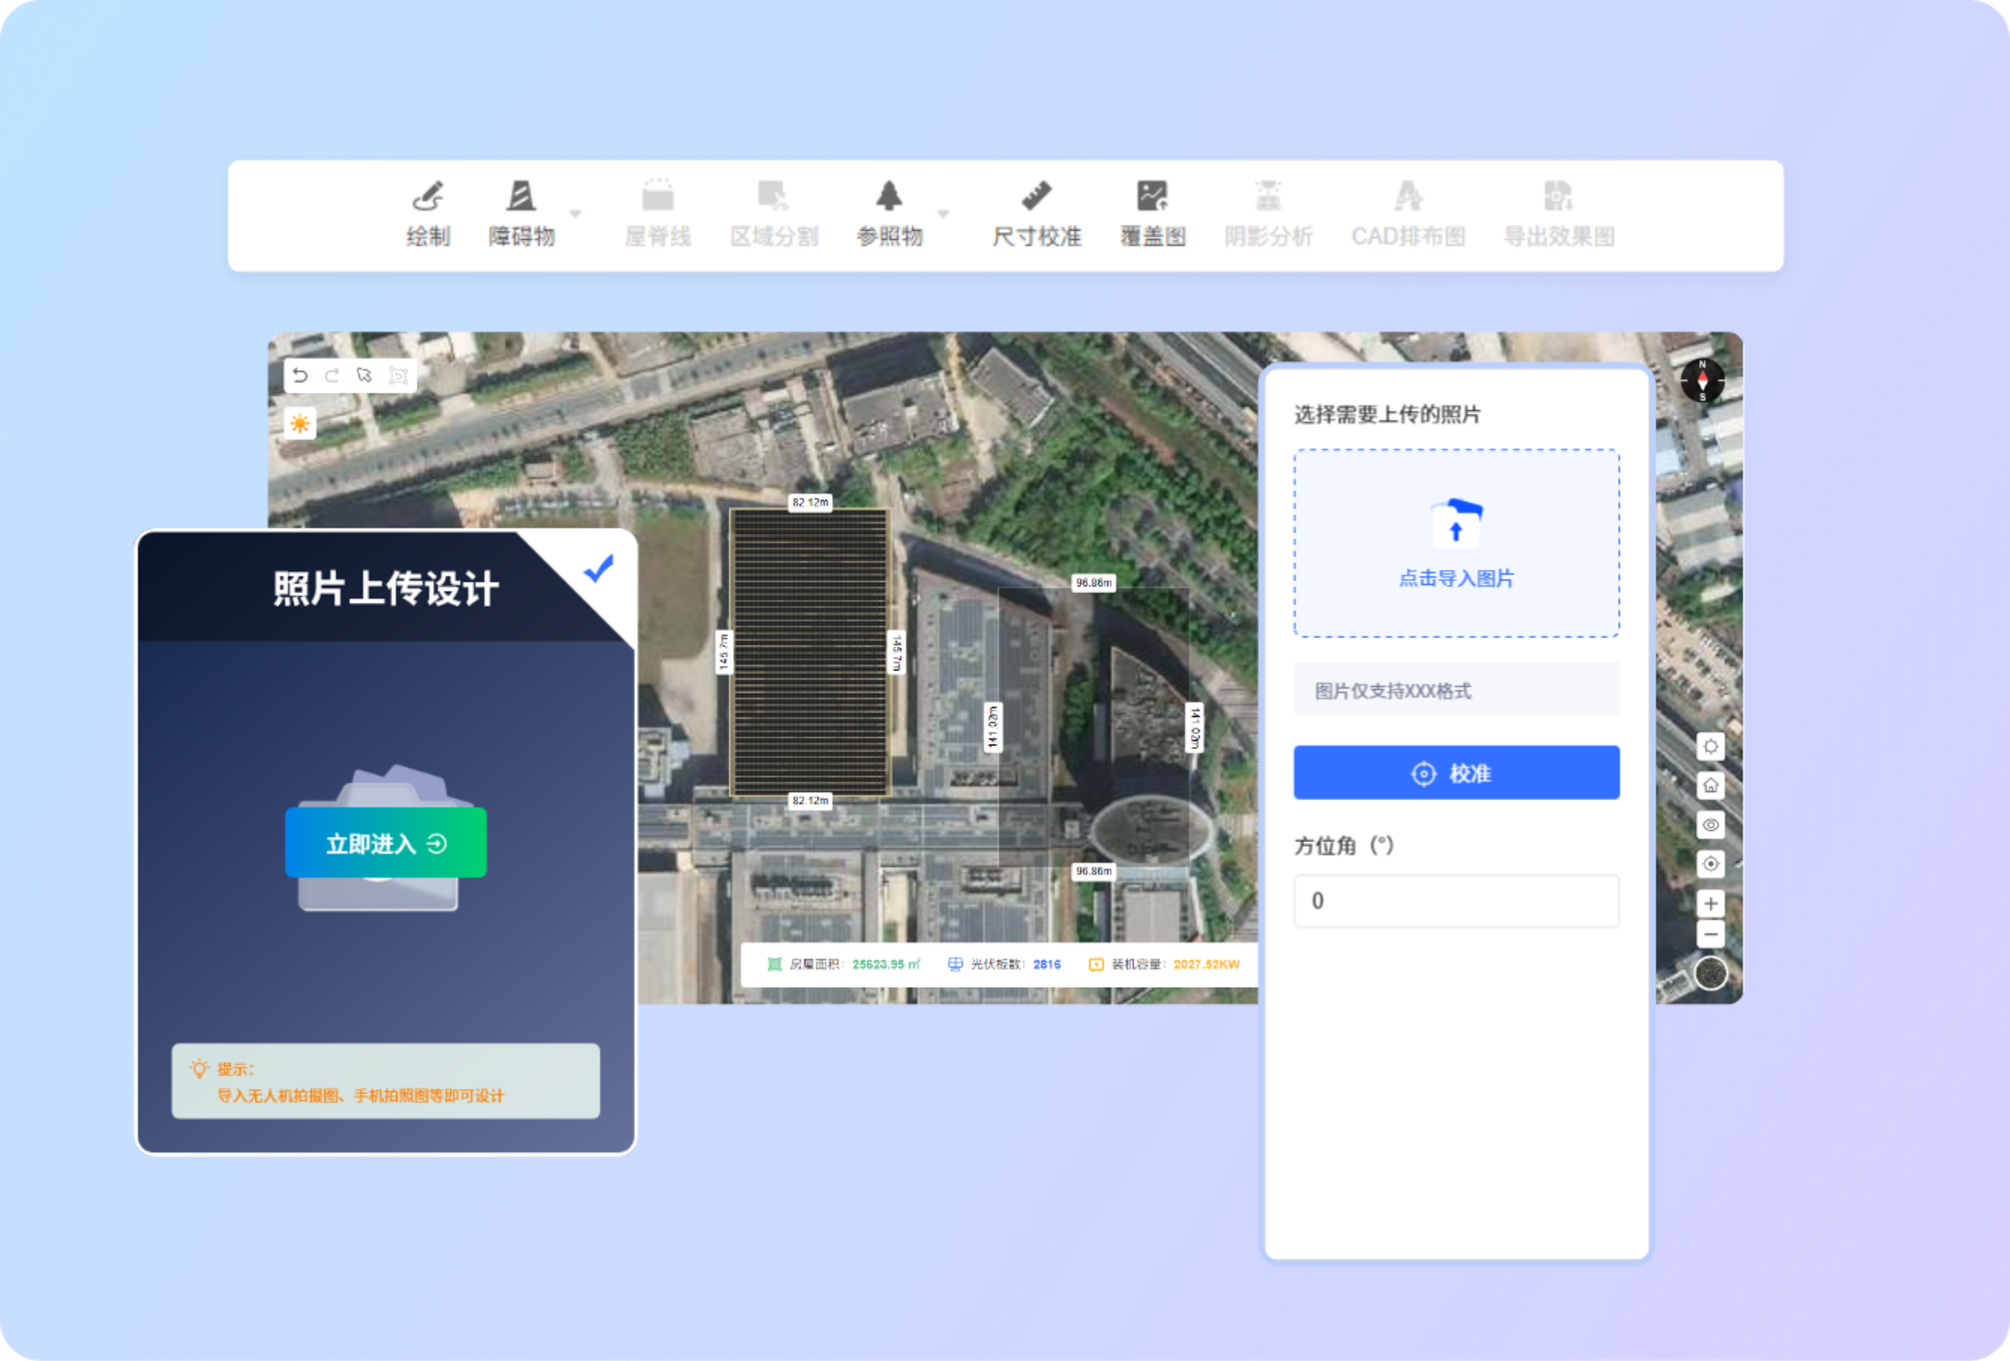Screen dimensions: 2010x1361
Task: Click the 障碍物 obstacle cone icon
Action: (521, 196)
